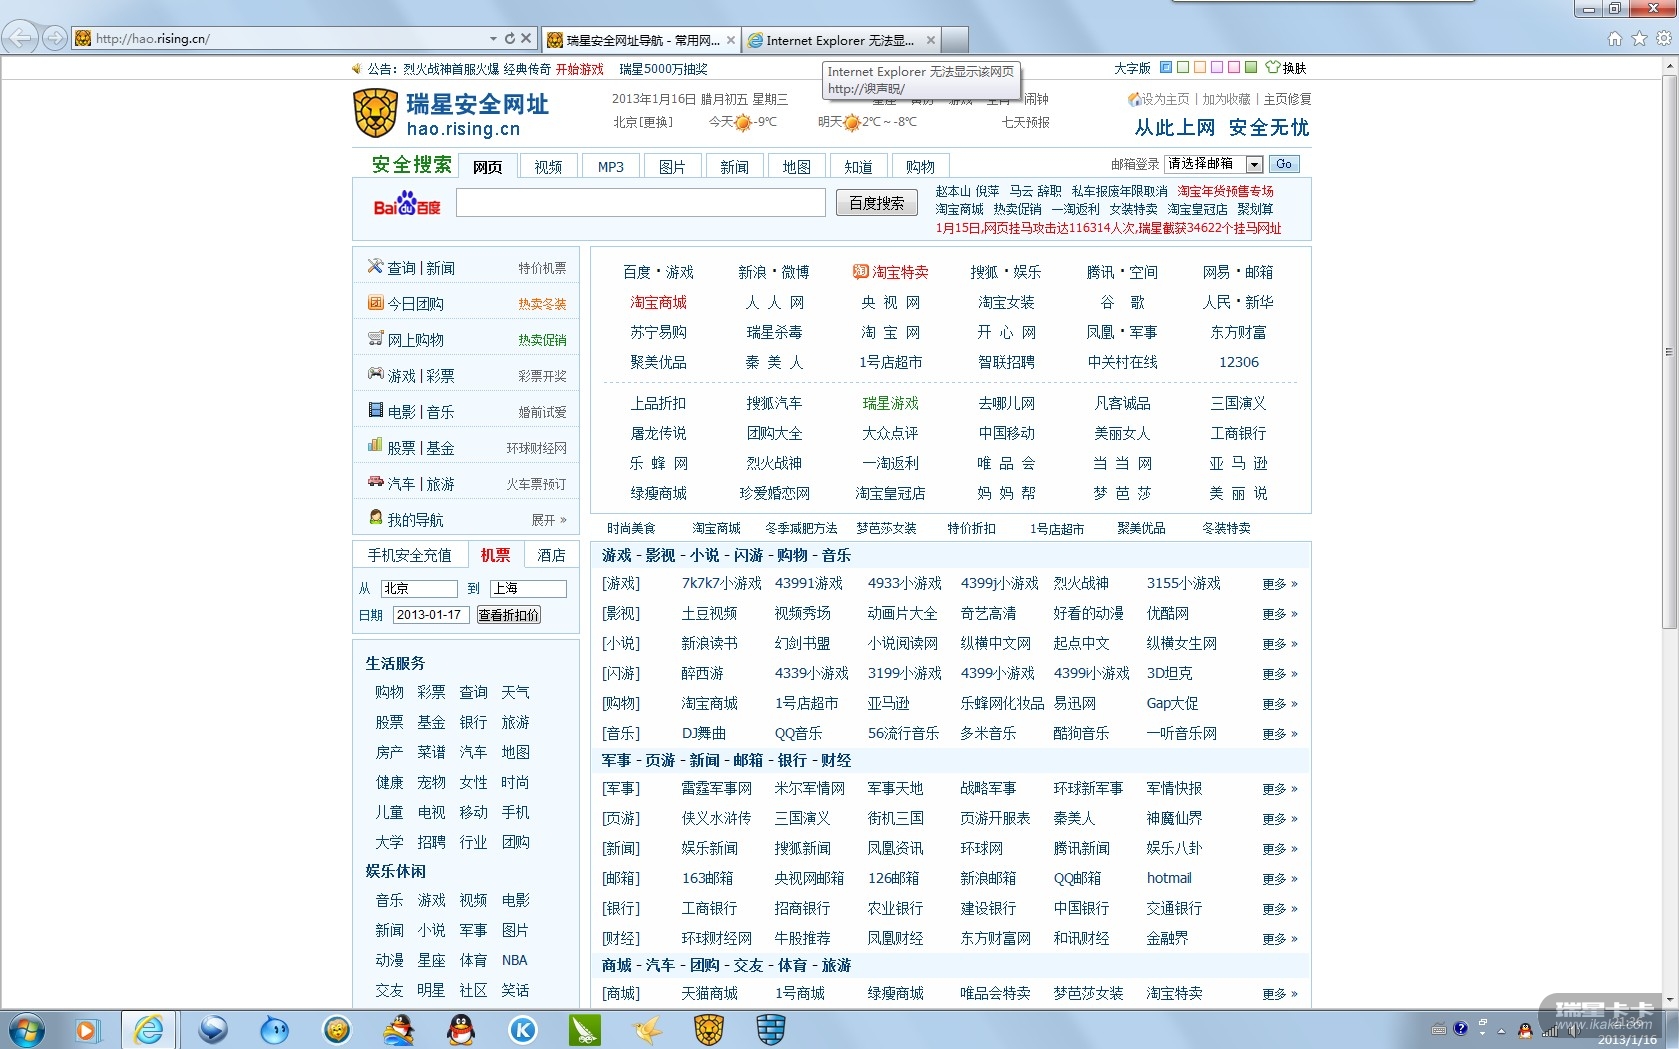
Task: Expand the address bar URL dropdown arrow
Action: pyautogui.click(x=493, y=39)
